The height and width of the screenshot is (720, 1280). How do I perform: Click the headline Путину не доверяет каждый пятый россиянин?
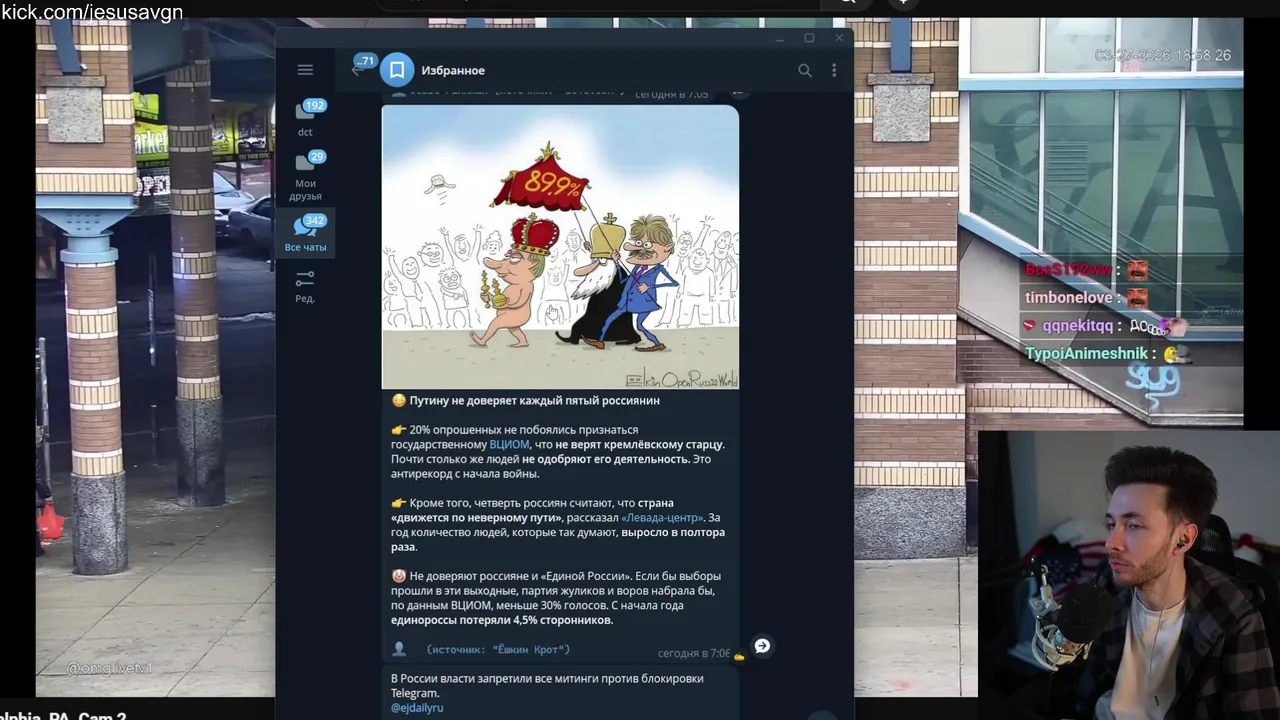(534, 400)
